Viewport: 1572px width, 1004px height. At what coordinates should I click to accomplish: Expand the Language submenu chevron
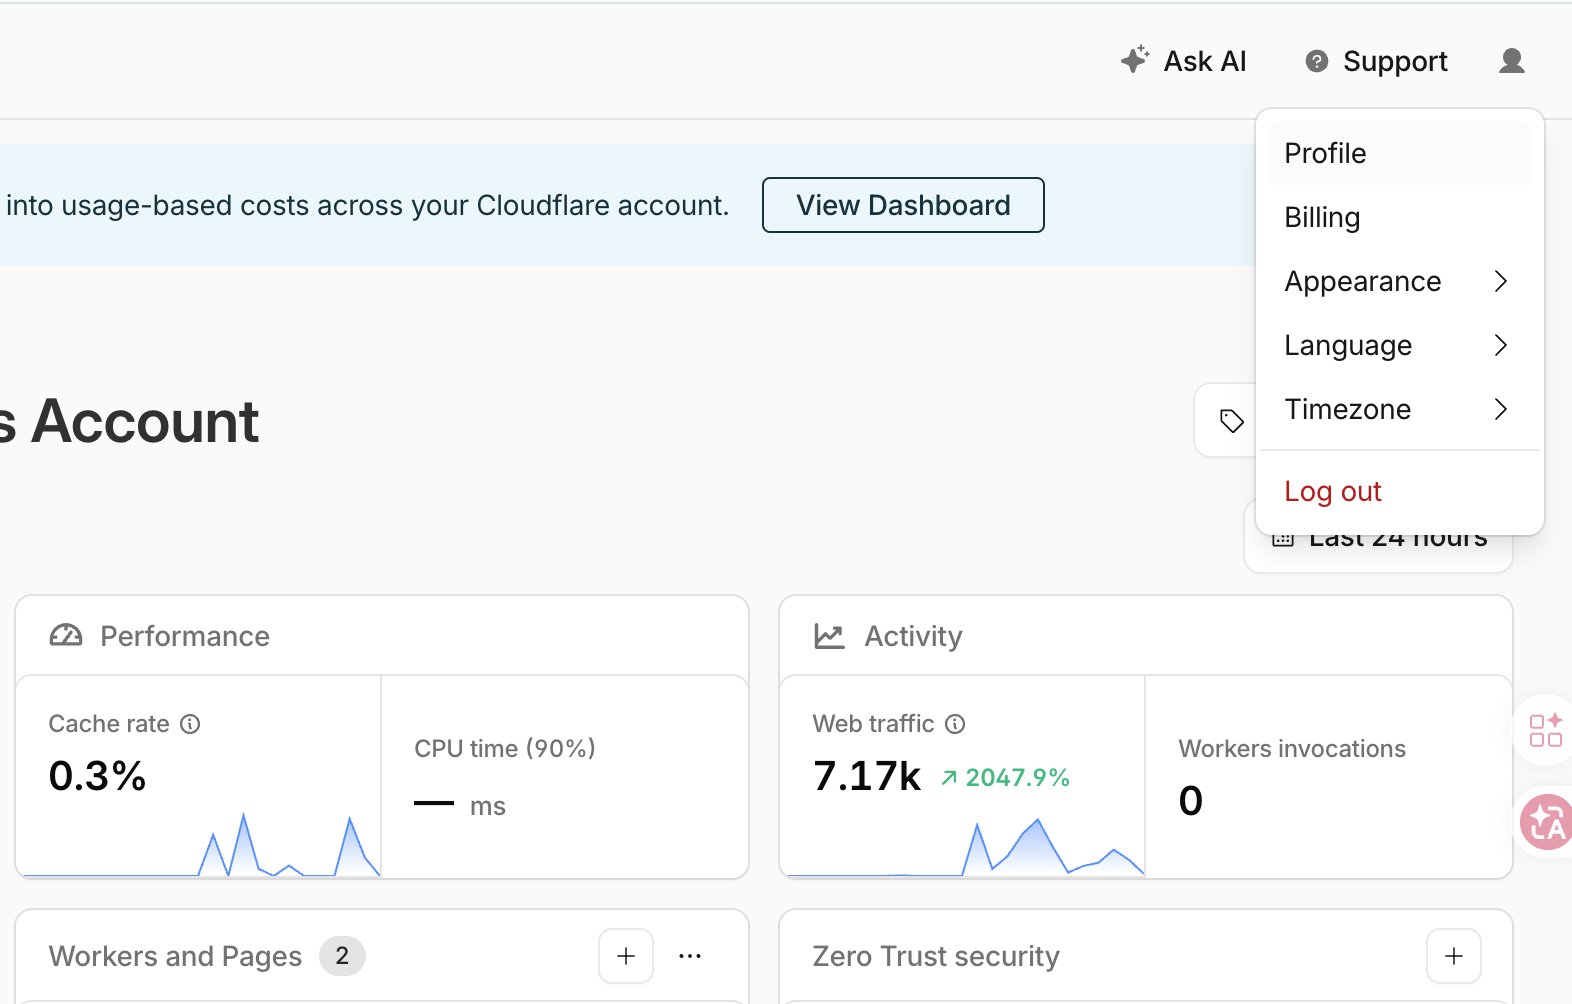(1500, 345)
